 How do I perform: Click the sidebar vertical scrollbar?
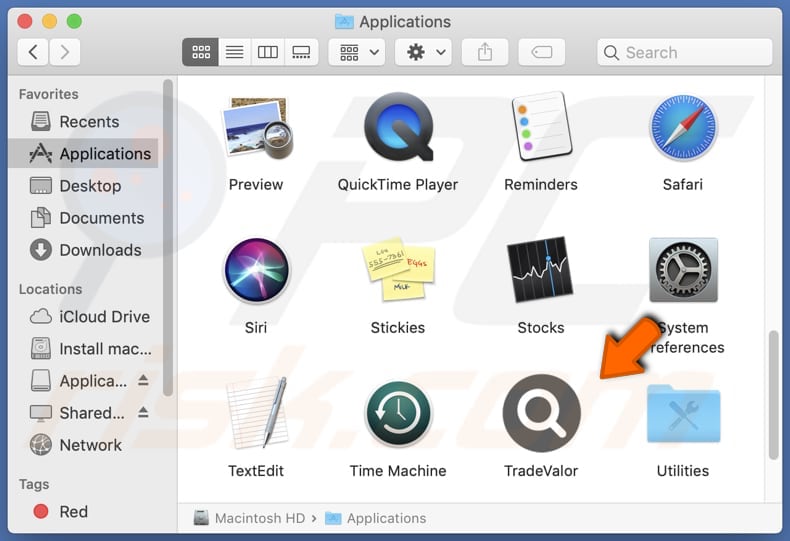[168, 237]
